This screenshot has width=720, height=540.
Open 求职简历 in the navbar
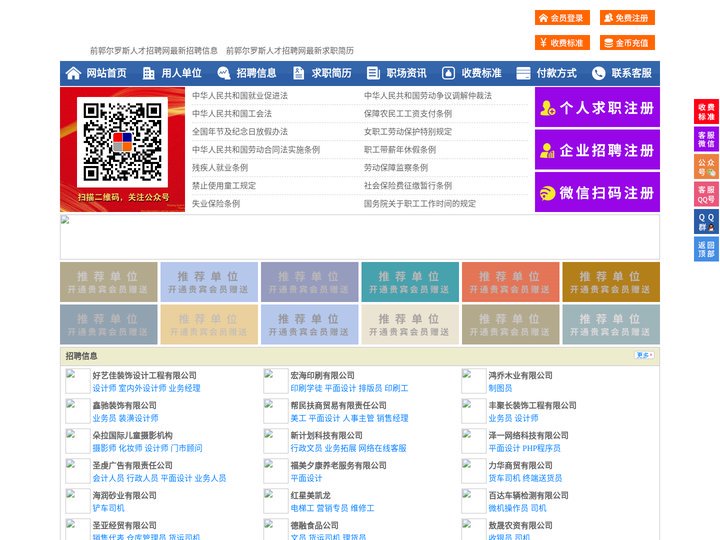pyautogui.click(x=332, y=73)
